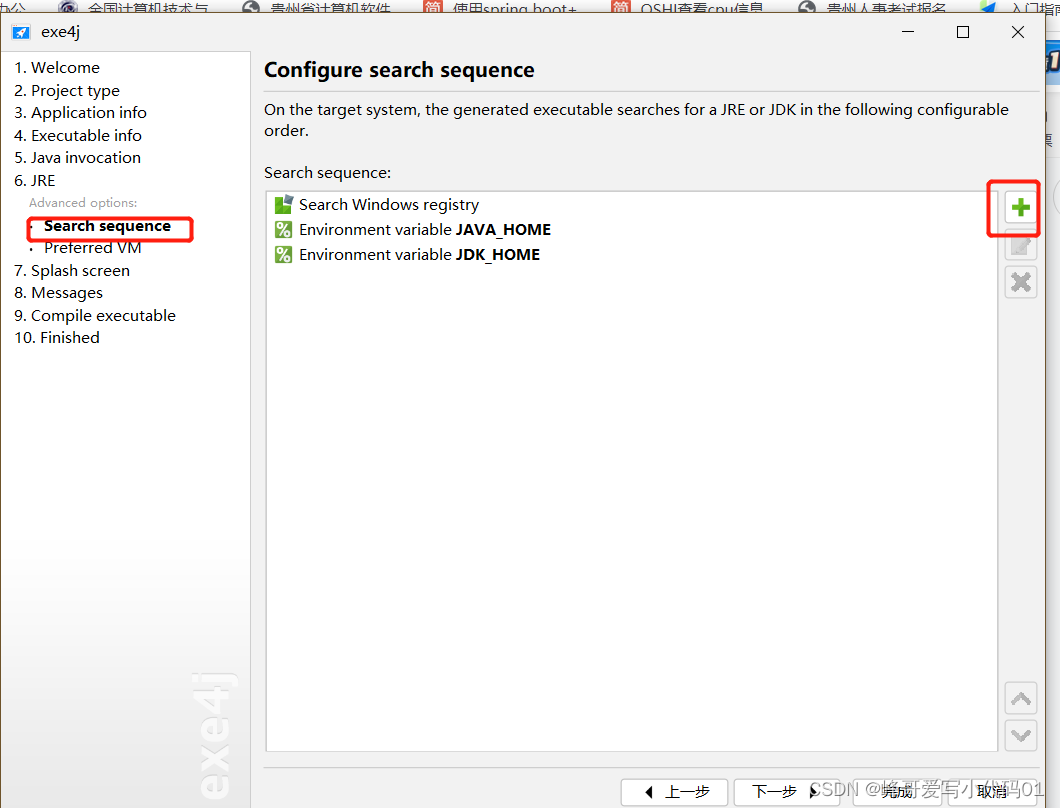Select Preferred VM advanced option
This screenshot has height=808, width=1060.
(x=93, y=248)
